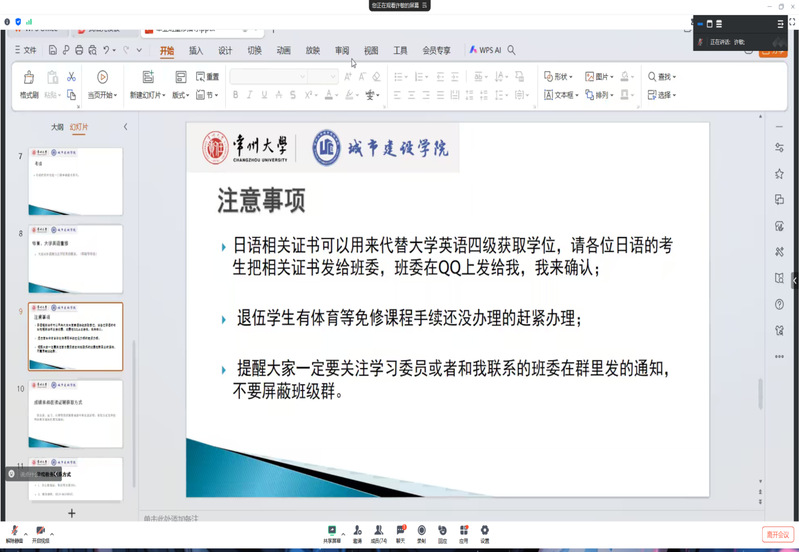This screenshot has width=799, height=552.
Task: Toggle Bold formatting in ribbon
Action: tap(236, 95)
